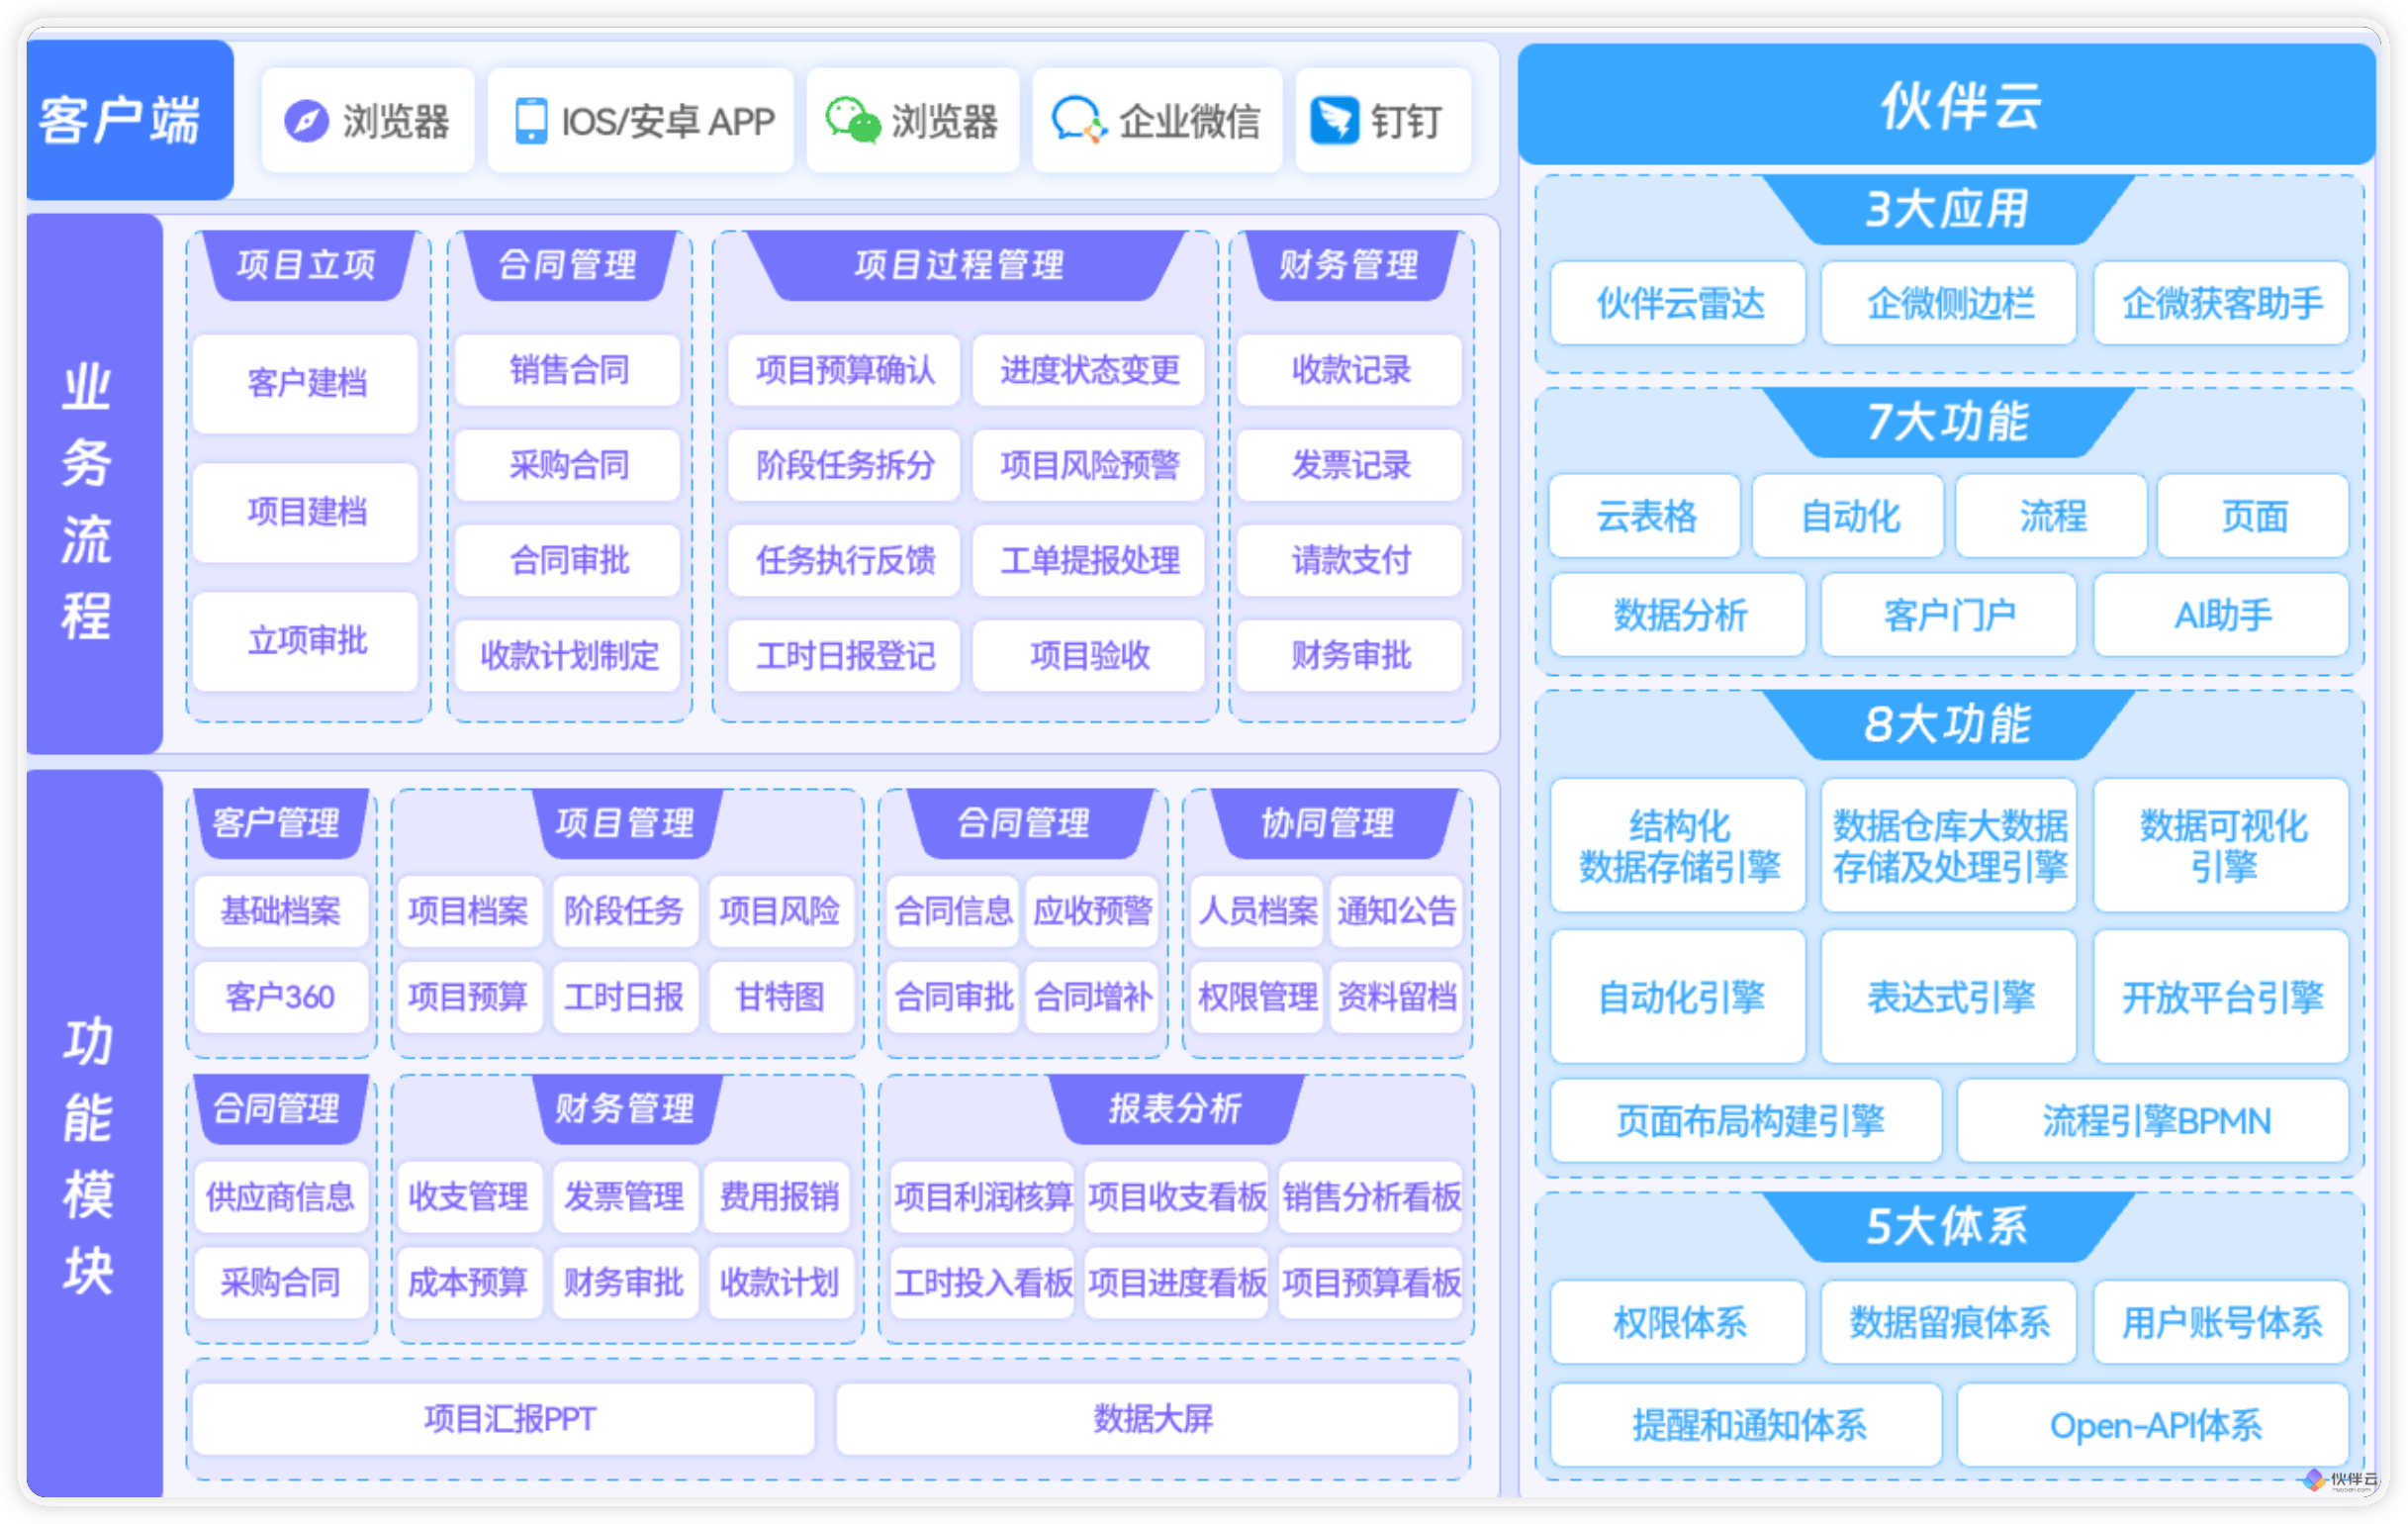The image size is (2408, 1524).
Task: Select the AI助手 feature
Action: 2220,615
